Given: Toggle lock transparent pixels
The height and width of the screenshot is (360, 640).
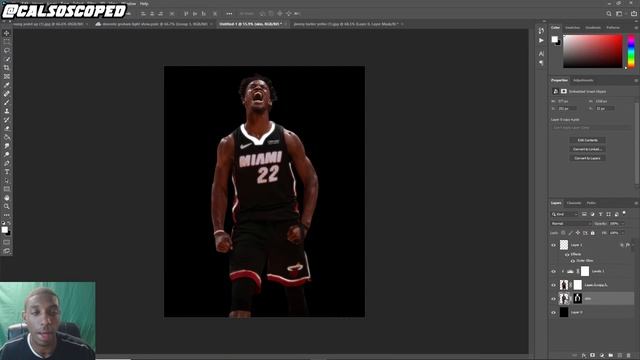Looking at the screenshot, I should [563, 233].
